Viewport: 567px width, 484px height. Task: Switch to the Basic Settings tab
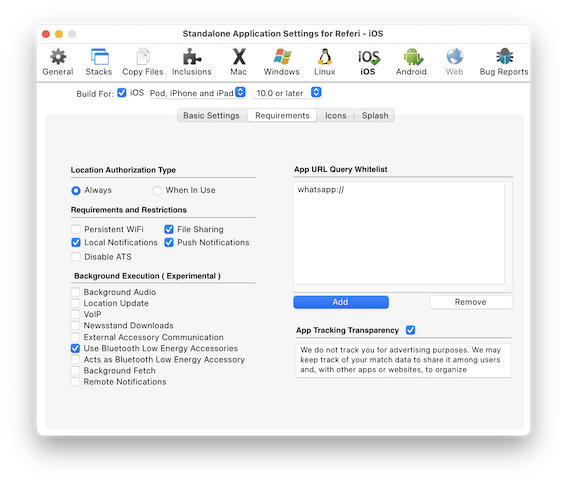coord(211,115)
